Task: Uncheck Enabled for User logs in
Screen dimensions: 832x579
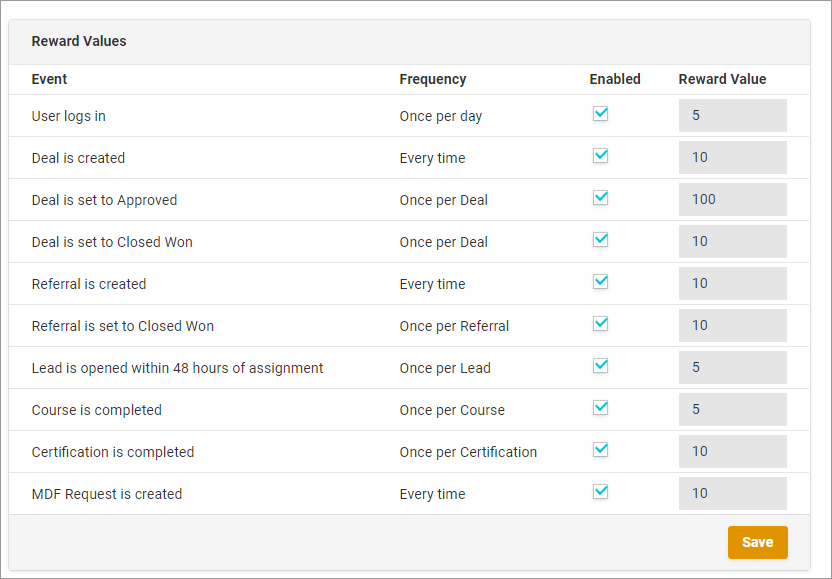Action: [600, 114]
